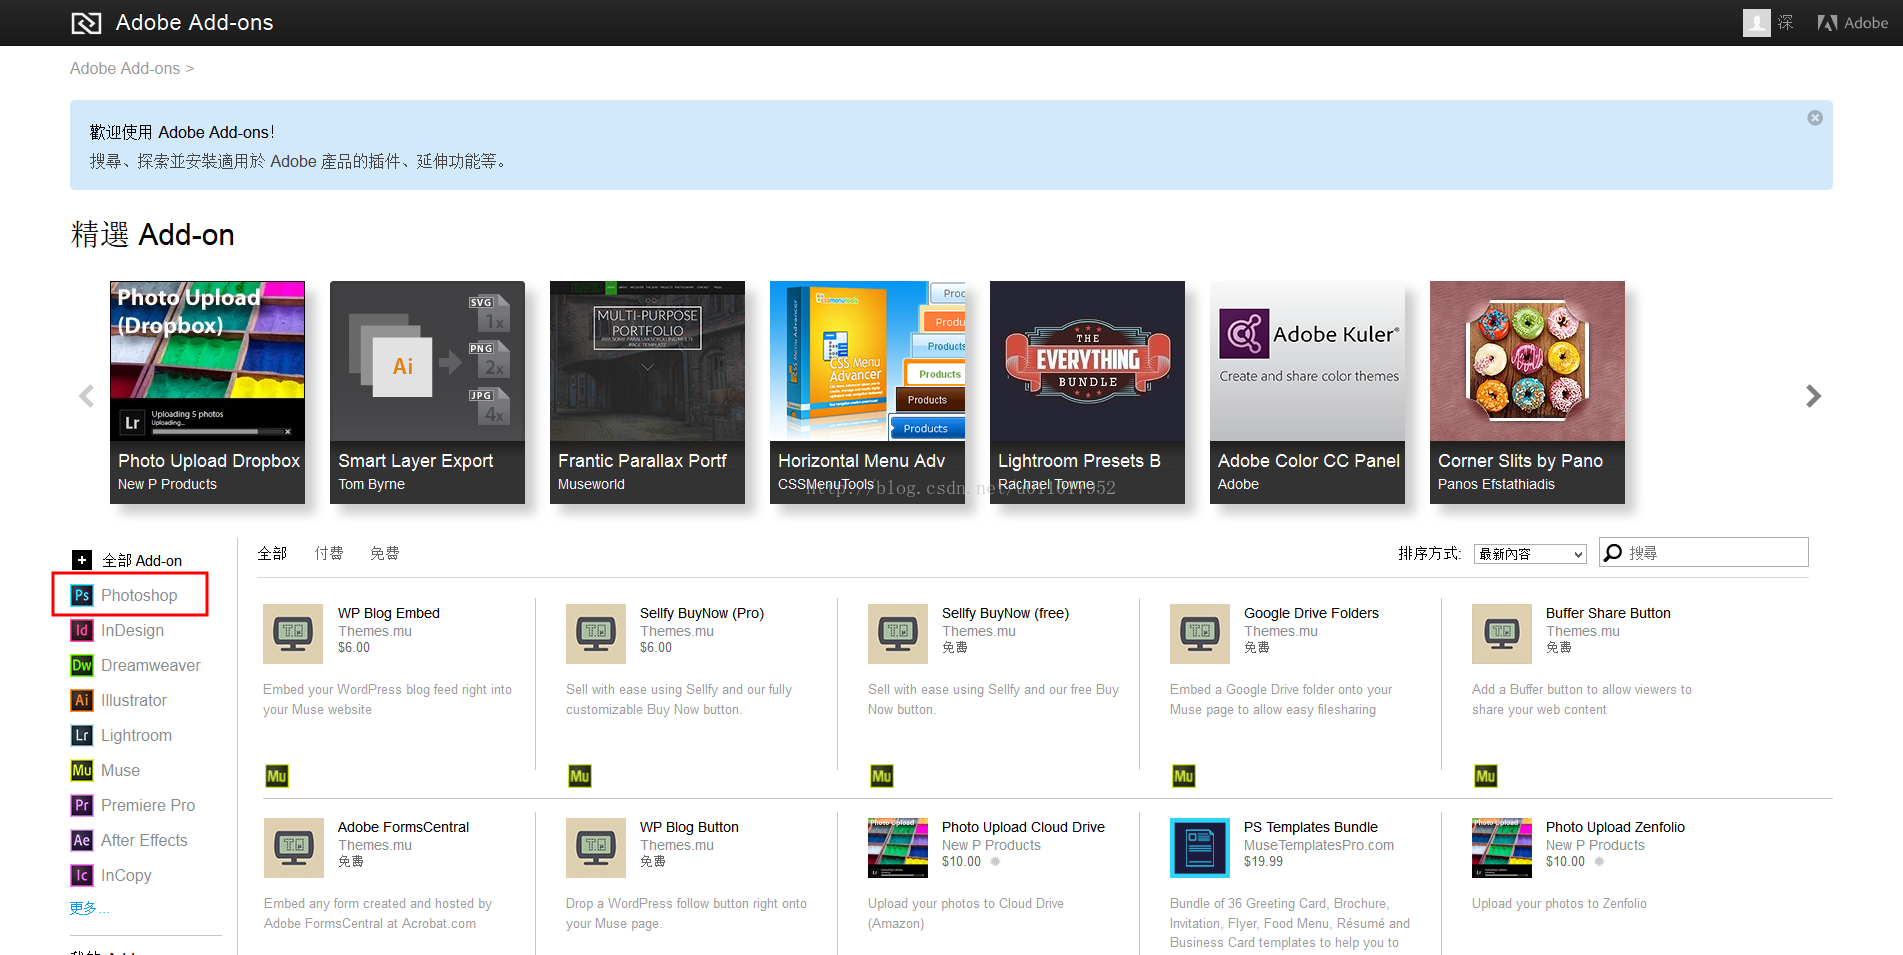The width and height of the screenshot is (1903, 955).
Task: Open Smart Layer Export featured card
Action: point(427,392)
